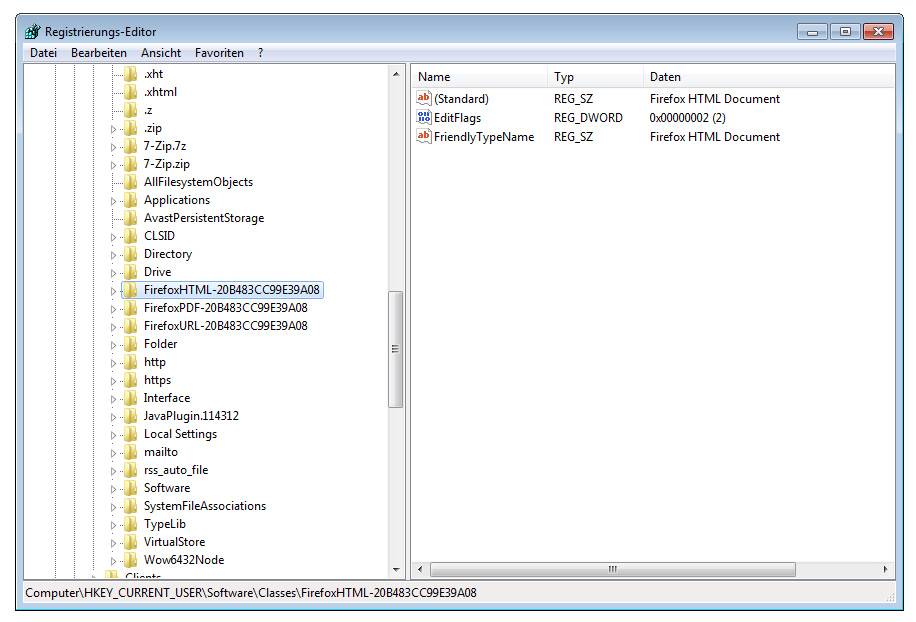
Task: Click the EditFlags binary value icon
Action: [424, 118]
